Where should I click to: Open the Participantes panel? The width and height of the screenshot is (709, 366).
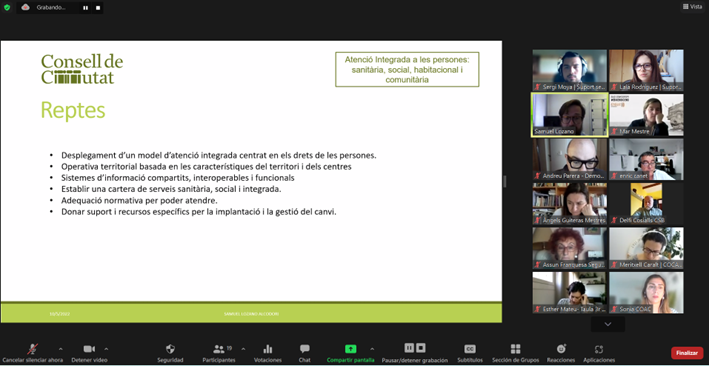pyautogui.click(x=220, y=349)
